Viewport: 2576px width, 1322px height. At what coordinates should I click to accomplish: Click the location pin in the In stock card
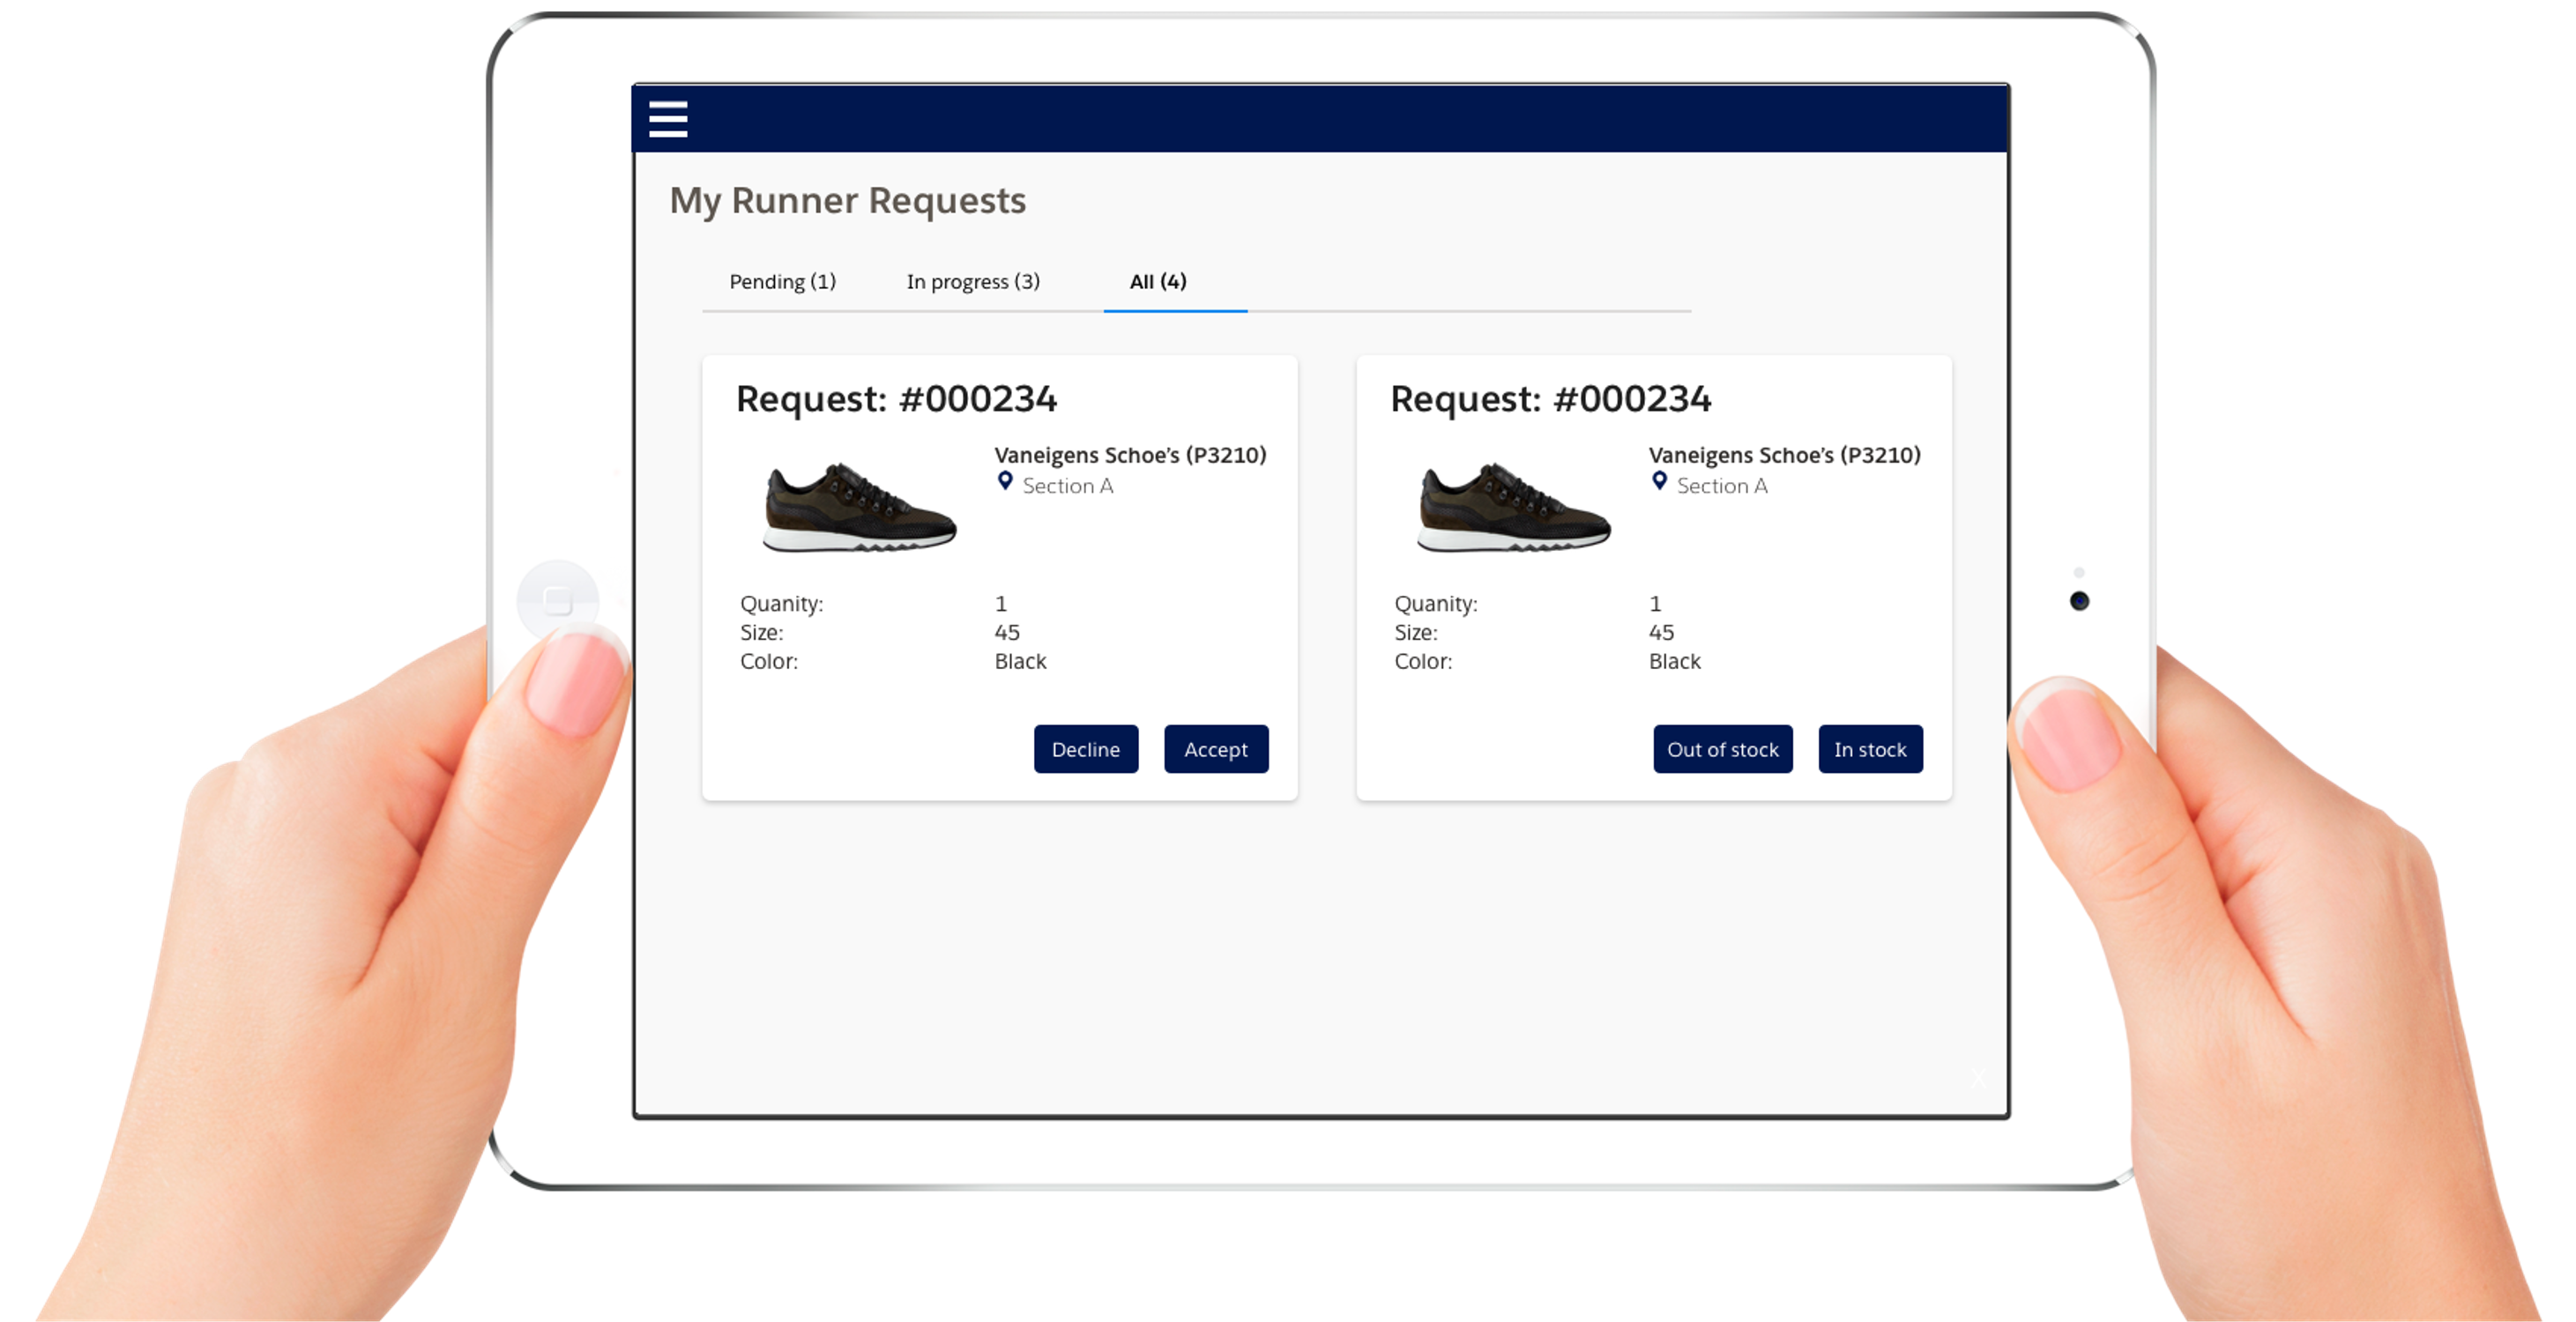1659,482
